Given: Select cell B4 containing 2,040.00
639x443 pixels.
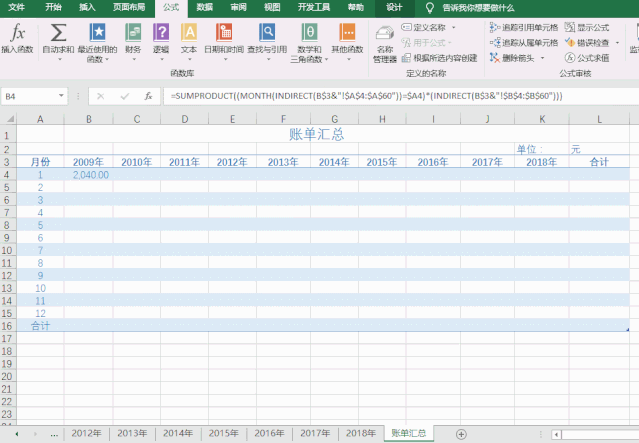Looking at the screenshot, I should (88, 175).
